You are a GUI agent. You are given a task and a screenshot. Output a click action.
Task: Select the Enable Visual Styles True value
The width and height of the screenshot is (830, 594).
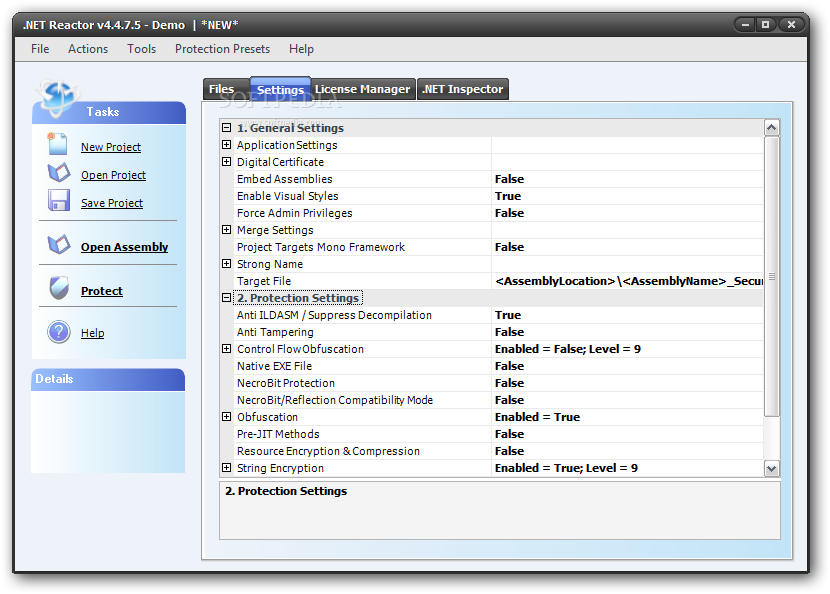point(628,196)
